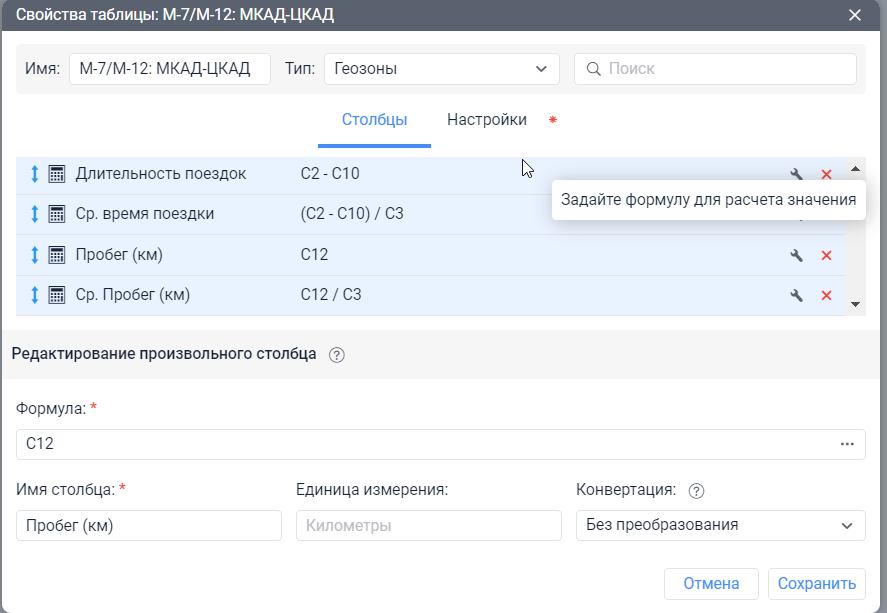Click wrench icon for Ср. Пробег (км)

pyautogui.click(x=796, y=295)
